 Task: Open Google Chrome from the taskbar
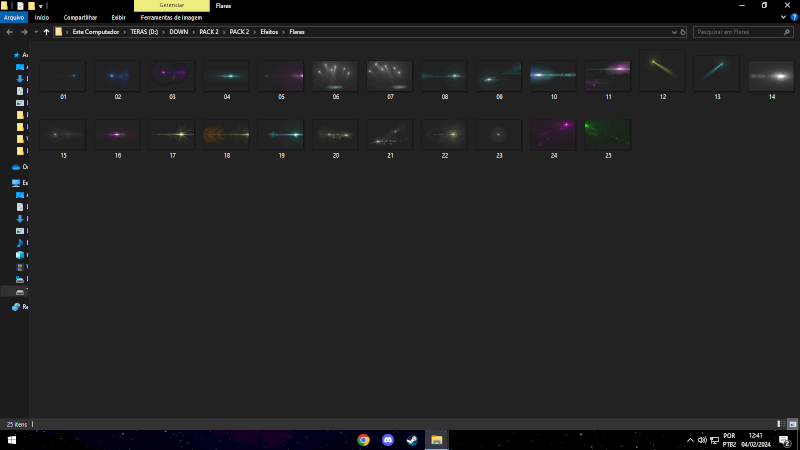364,440
